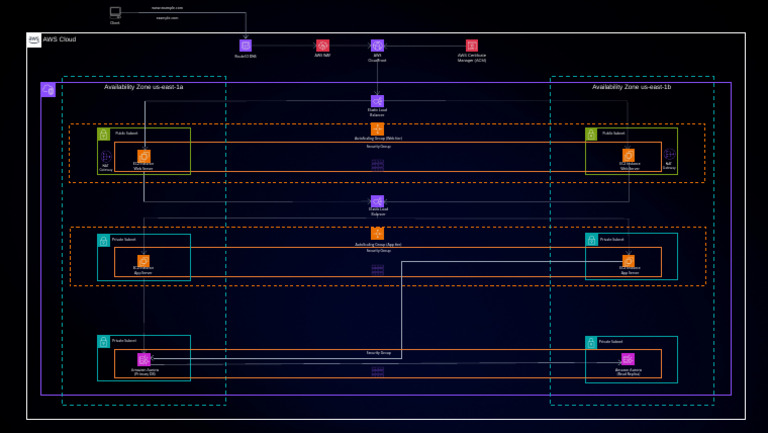Screen dimensions: 768x433
Task: Click the VPC cloud icon
Action: 48,90
